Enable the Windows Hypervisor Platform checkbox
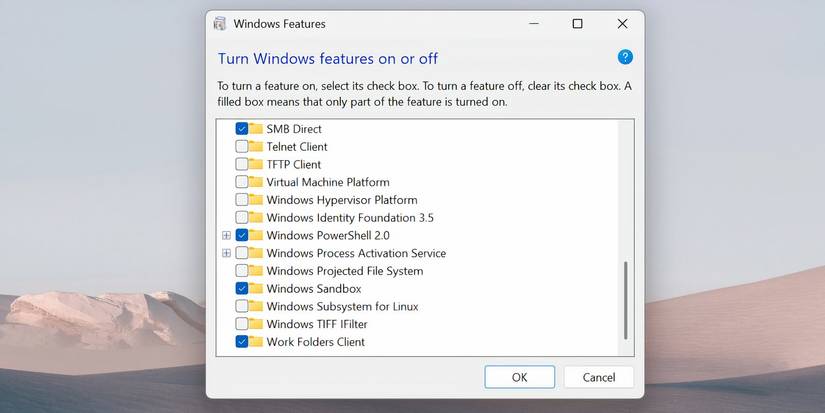Viewport: 825px width, 413px height. [242, 200]
